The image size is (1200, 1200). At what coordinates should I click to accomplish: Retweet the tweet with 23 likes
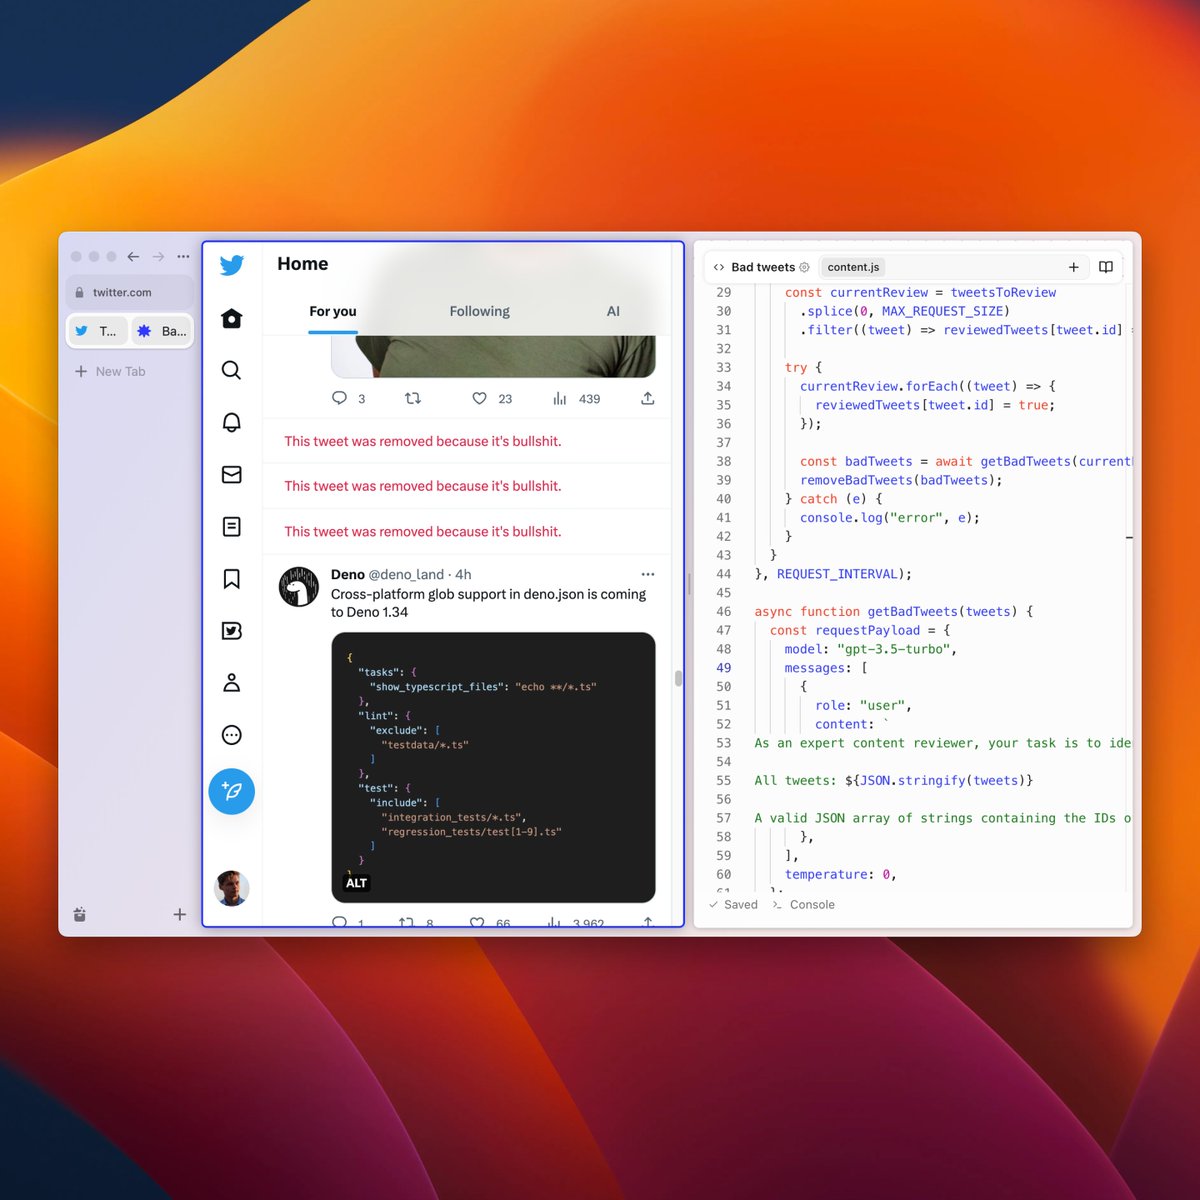click(x=412, y=398)
